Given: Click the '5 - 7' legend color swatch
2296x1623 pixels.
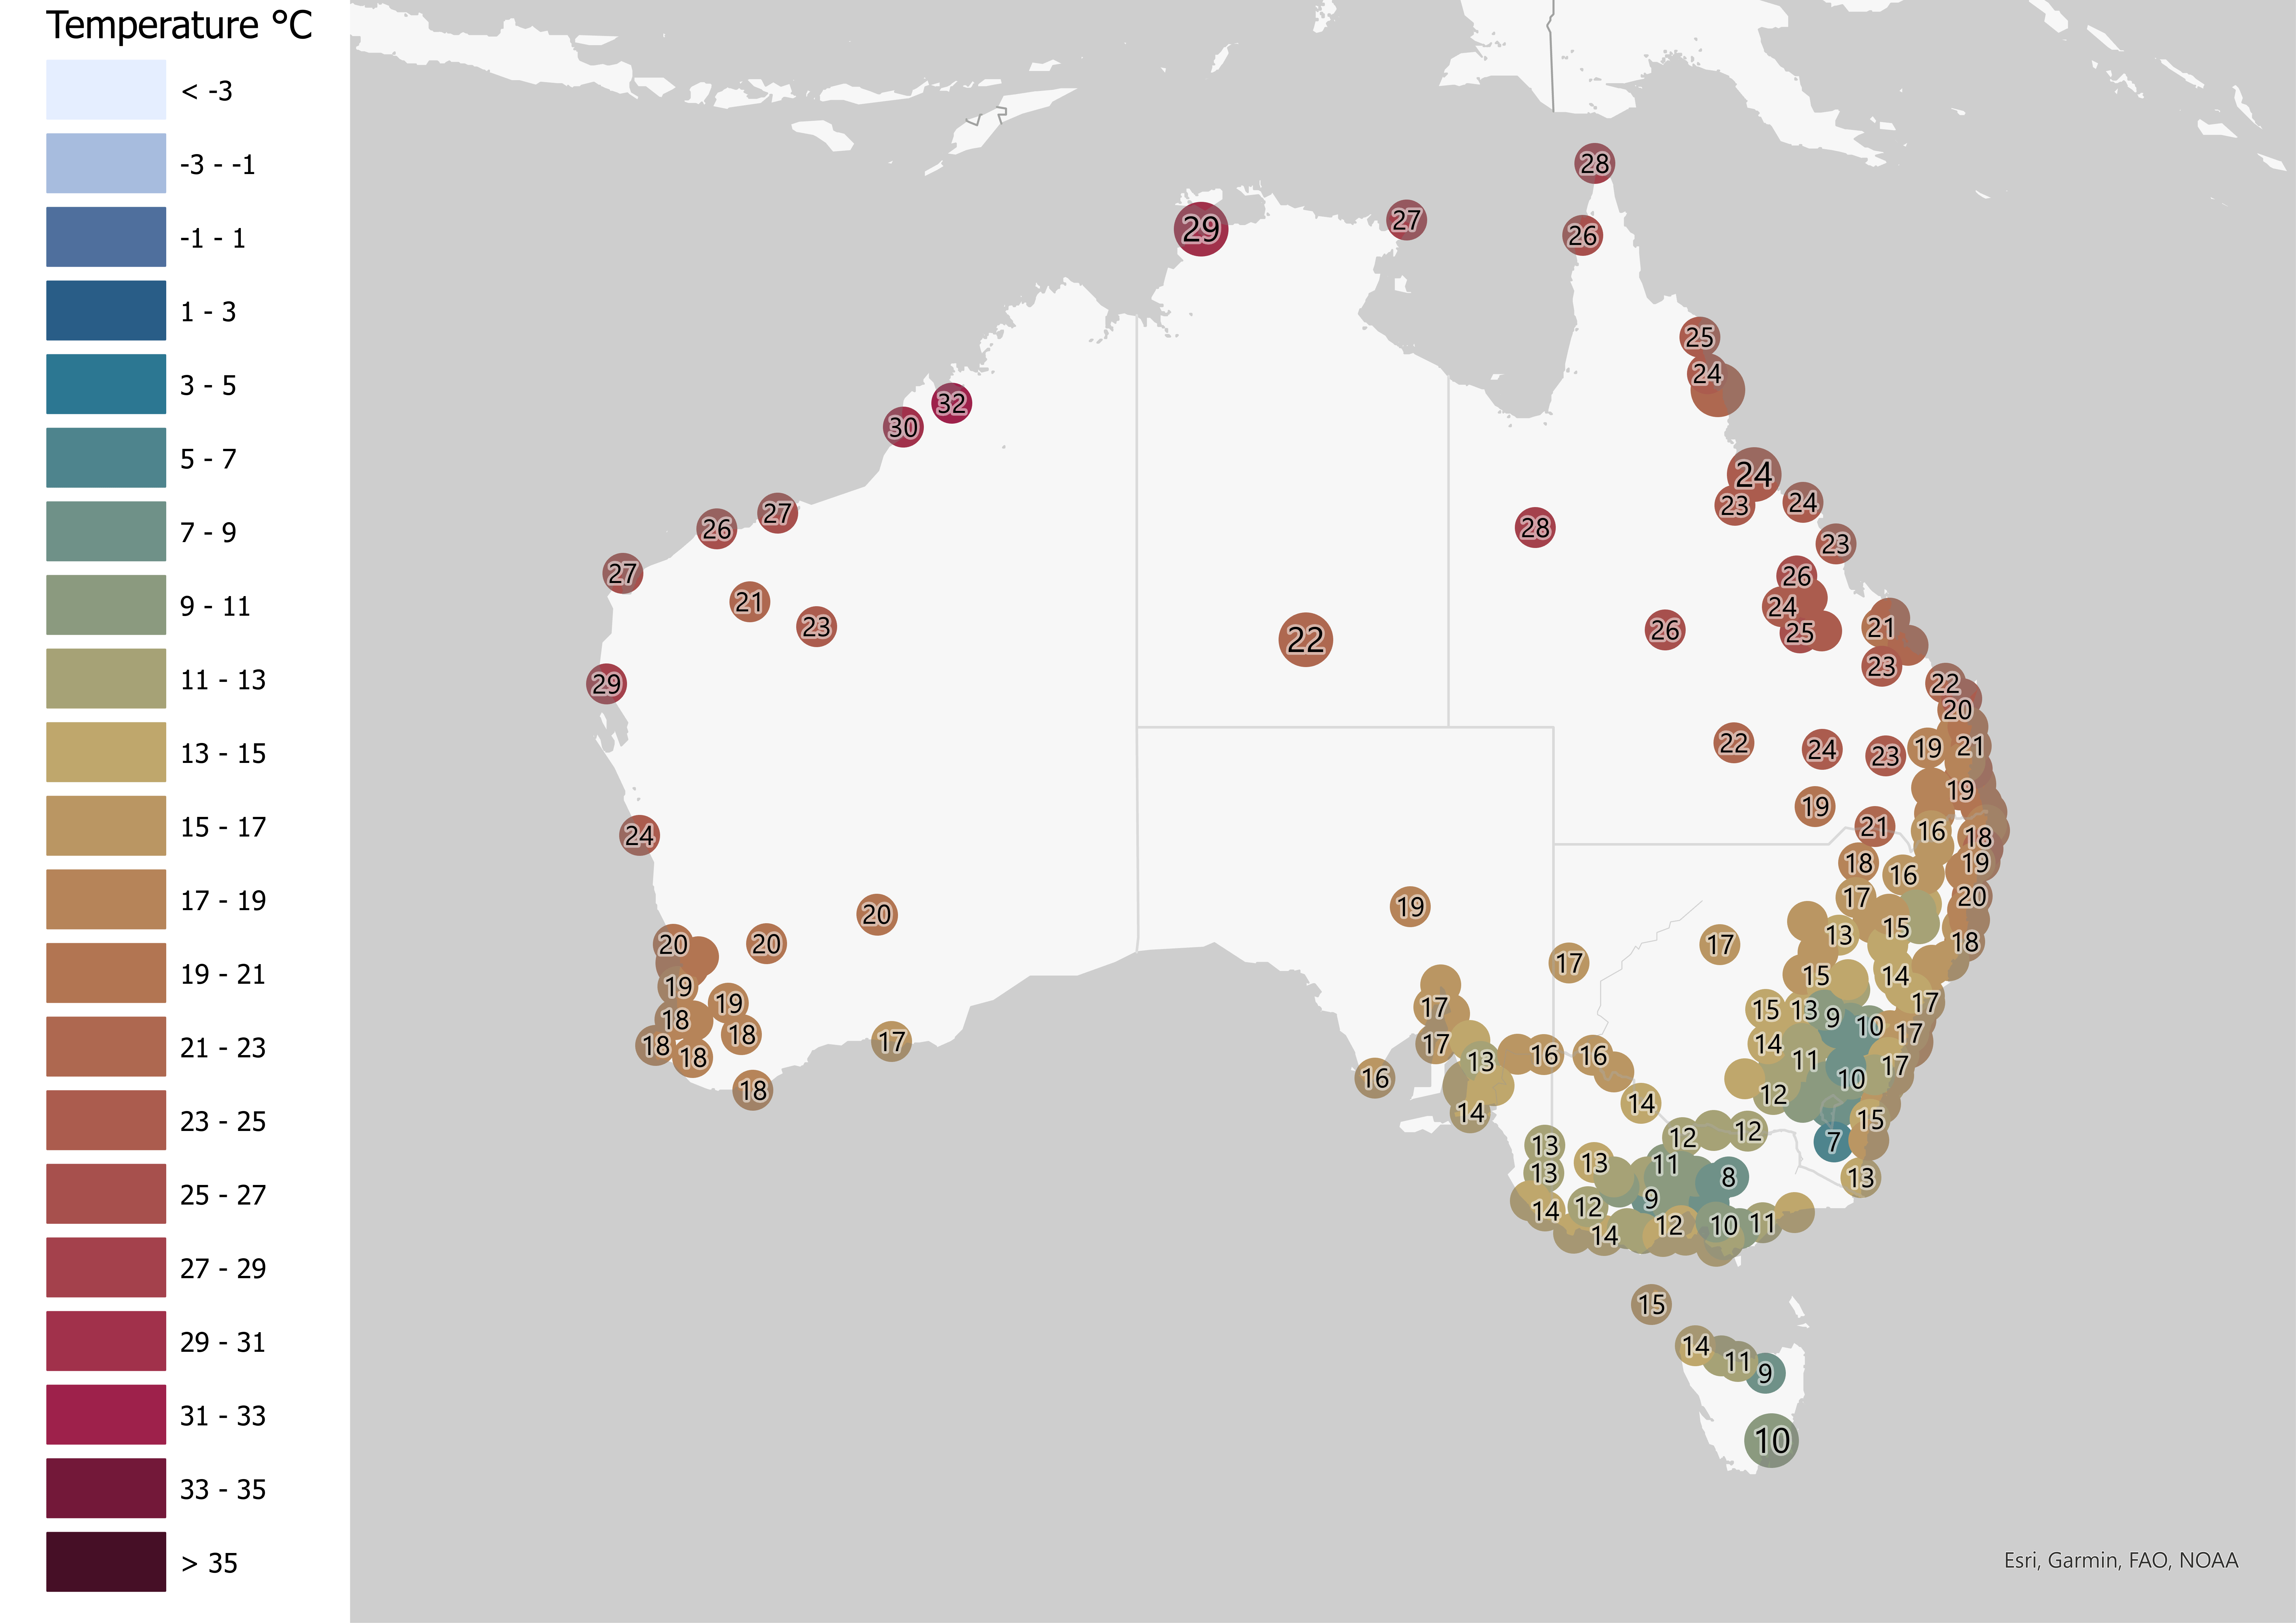Looking at the screenshot, I should [106, 458].
